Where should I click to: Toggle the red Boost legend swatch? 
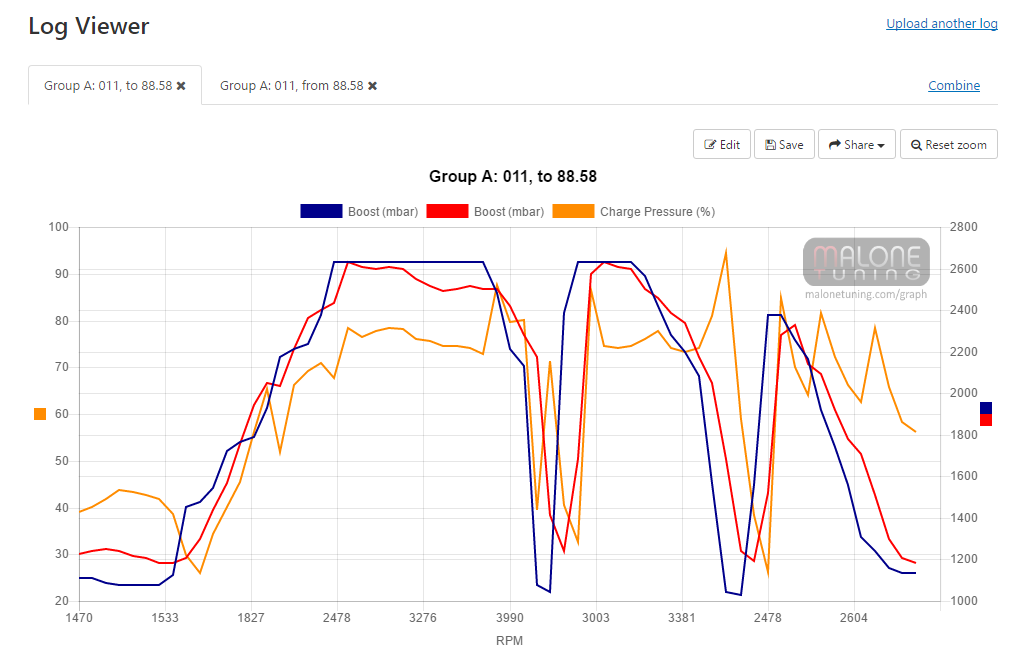447,211
